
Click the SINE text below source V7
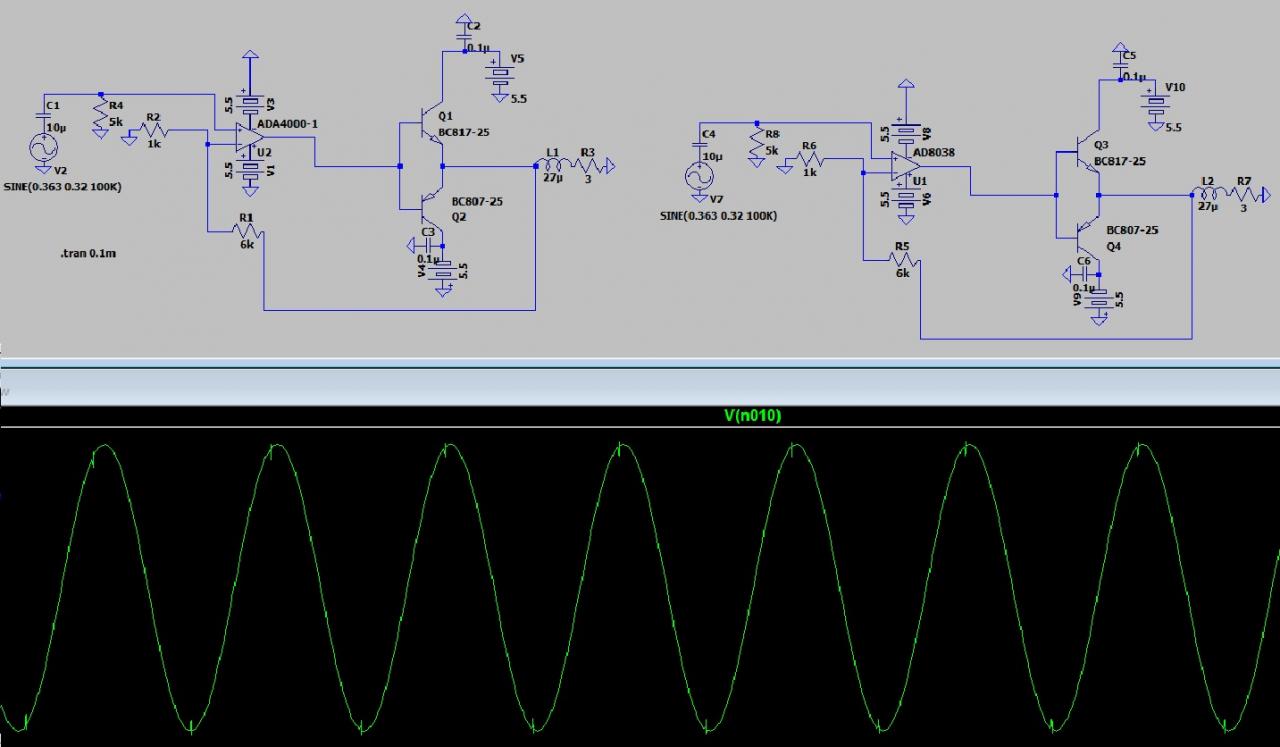point(718,216)
